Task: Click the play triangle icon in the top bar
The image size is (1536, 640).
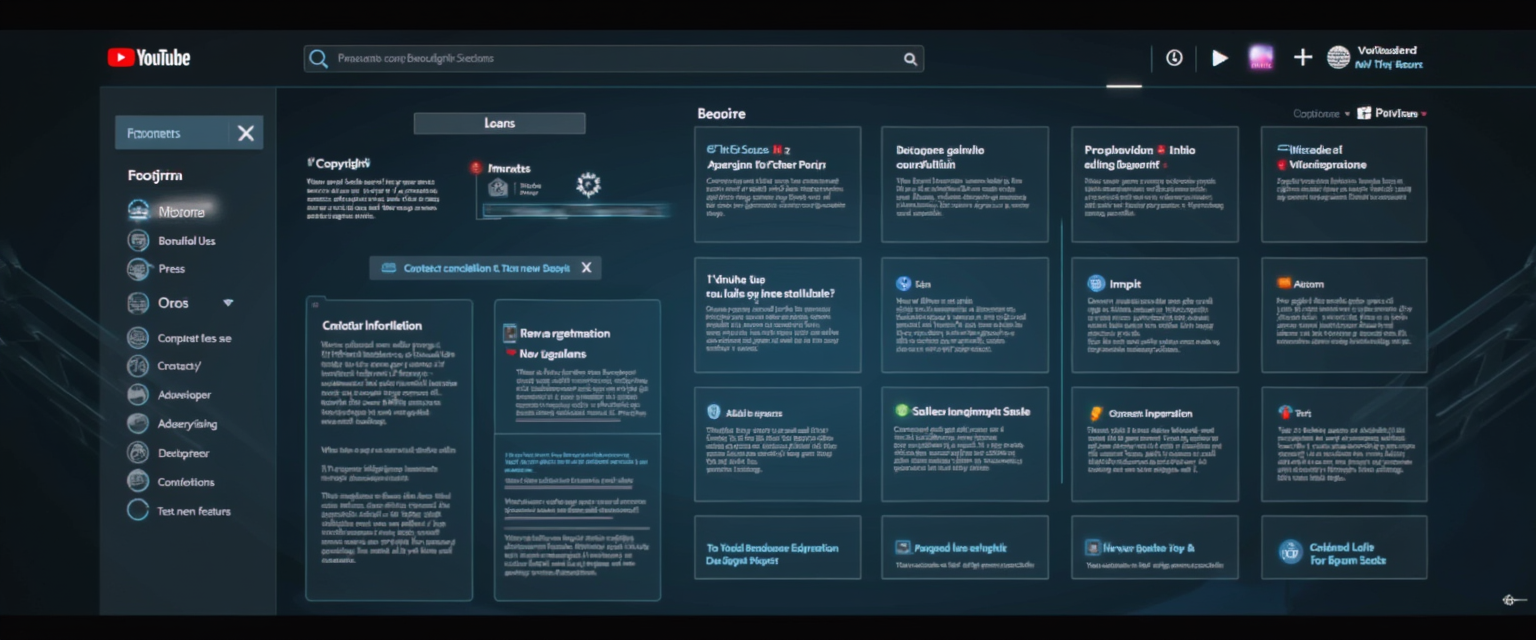Action: click(x=1219, y=57)
